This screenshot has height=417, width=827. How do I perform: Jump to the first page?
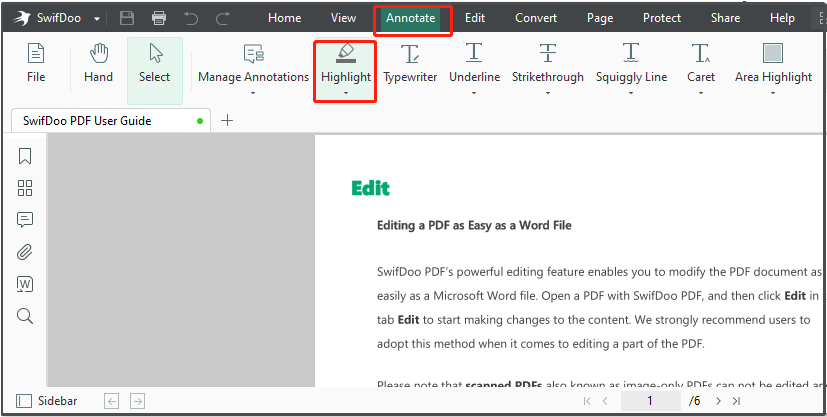[587, 401]
